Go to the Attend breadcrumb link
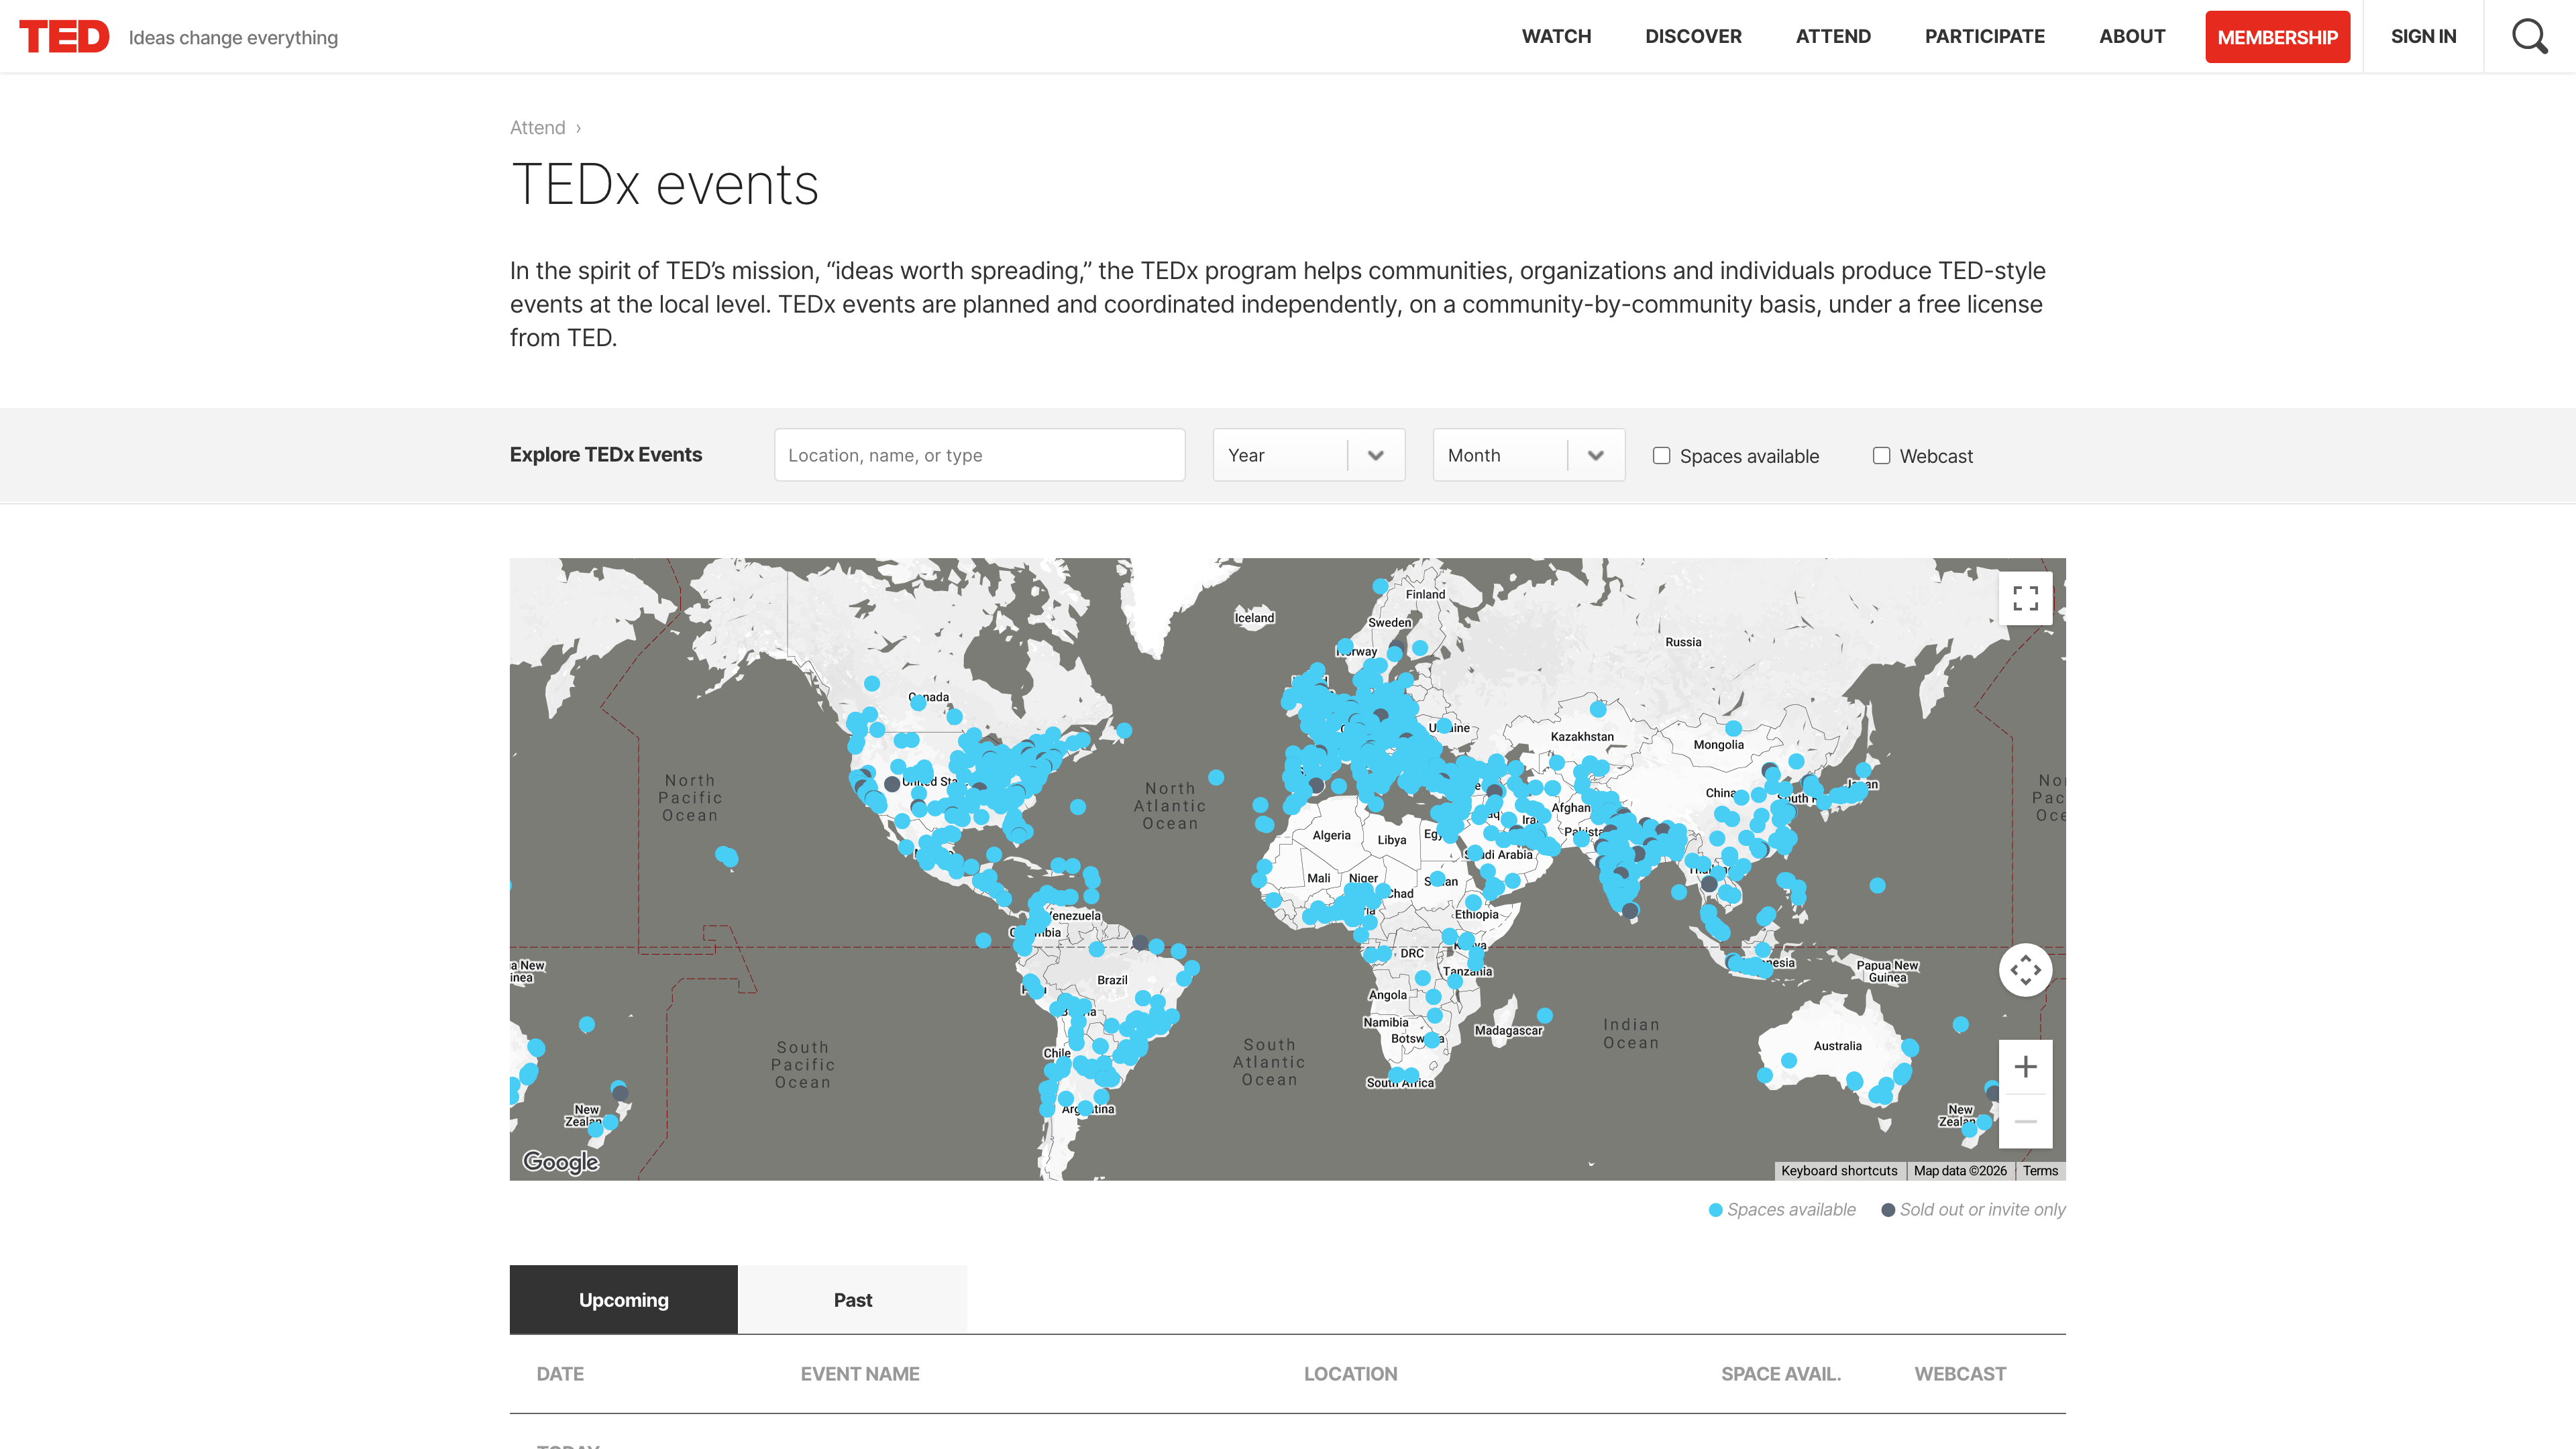 538,127
